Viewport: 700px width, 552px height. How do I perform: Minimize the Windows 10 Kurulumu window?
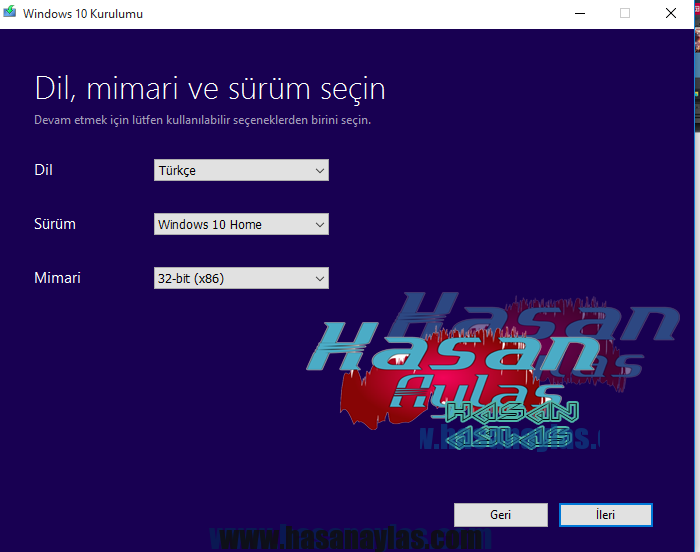coord(580,13)
